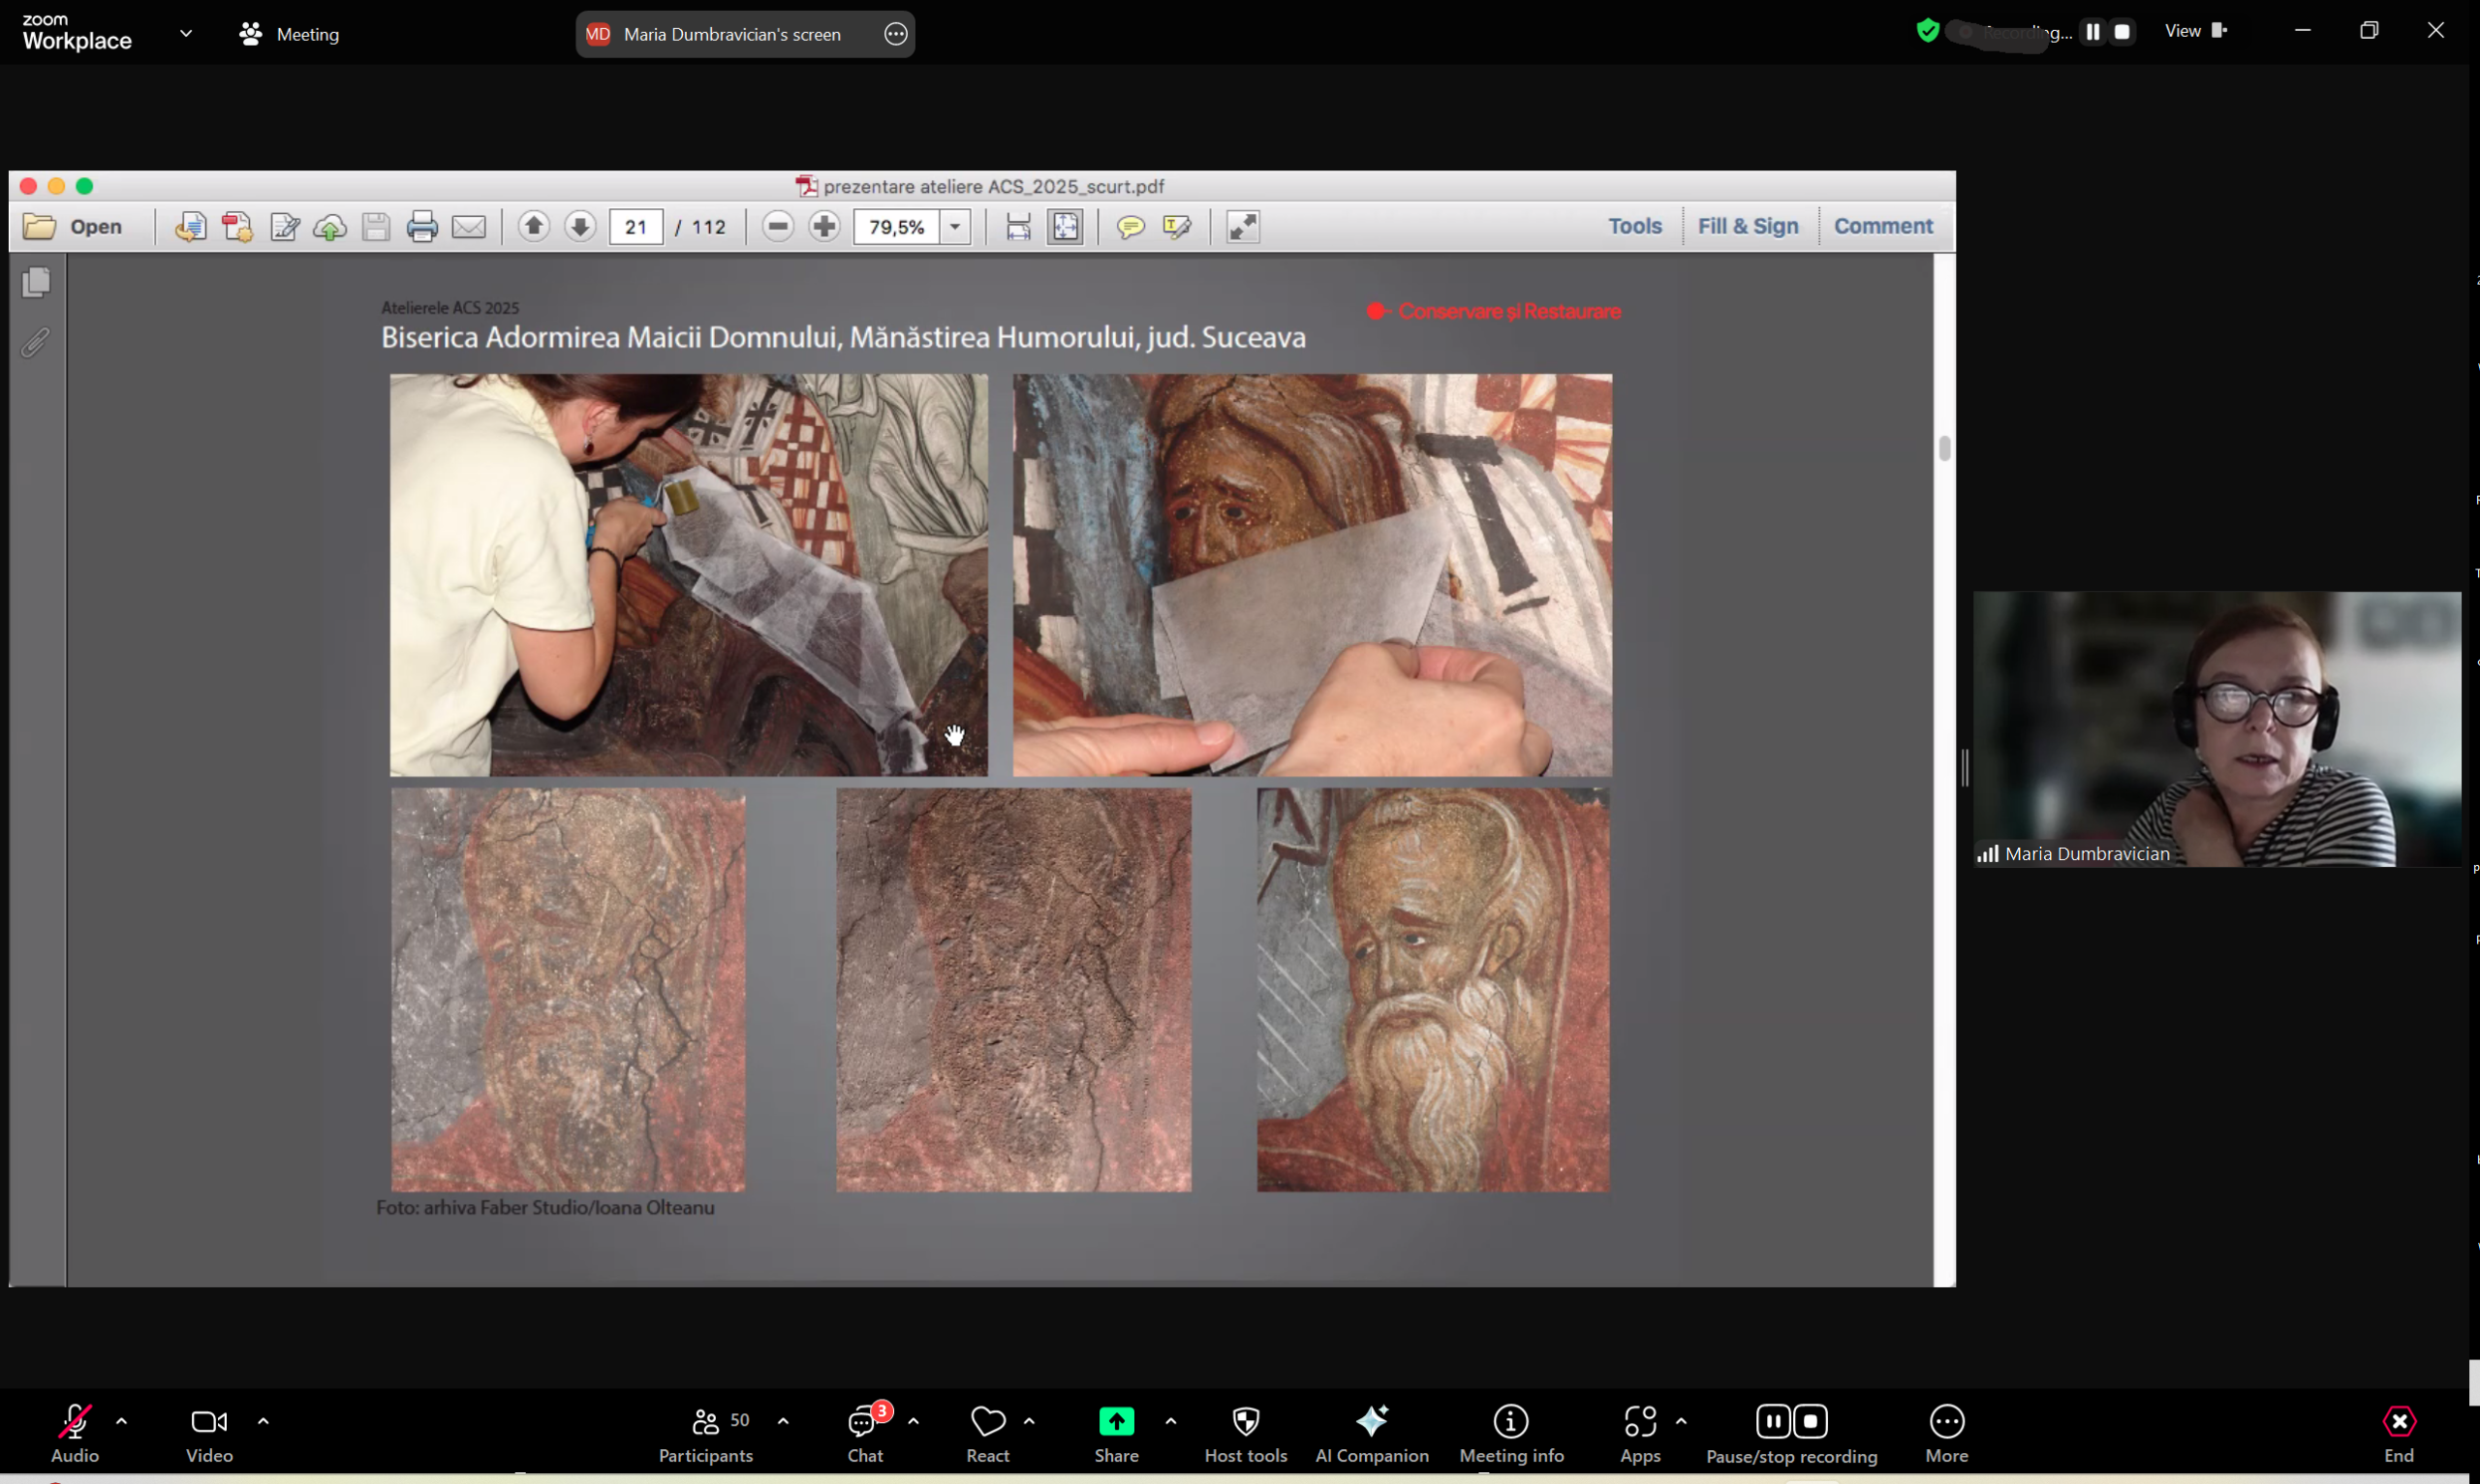Screen dimensions: 2480x1484
Task: Click the zoom percentage field 79,5%
Action: point(897,227)
